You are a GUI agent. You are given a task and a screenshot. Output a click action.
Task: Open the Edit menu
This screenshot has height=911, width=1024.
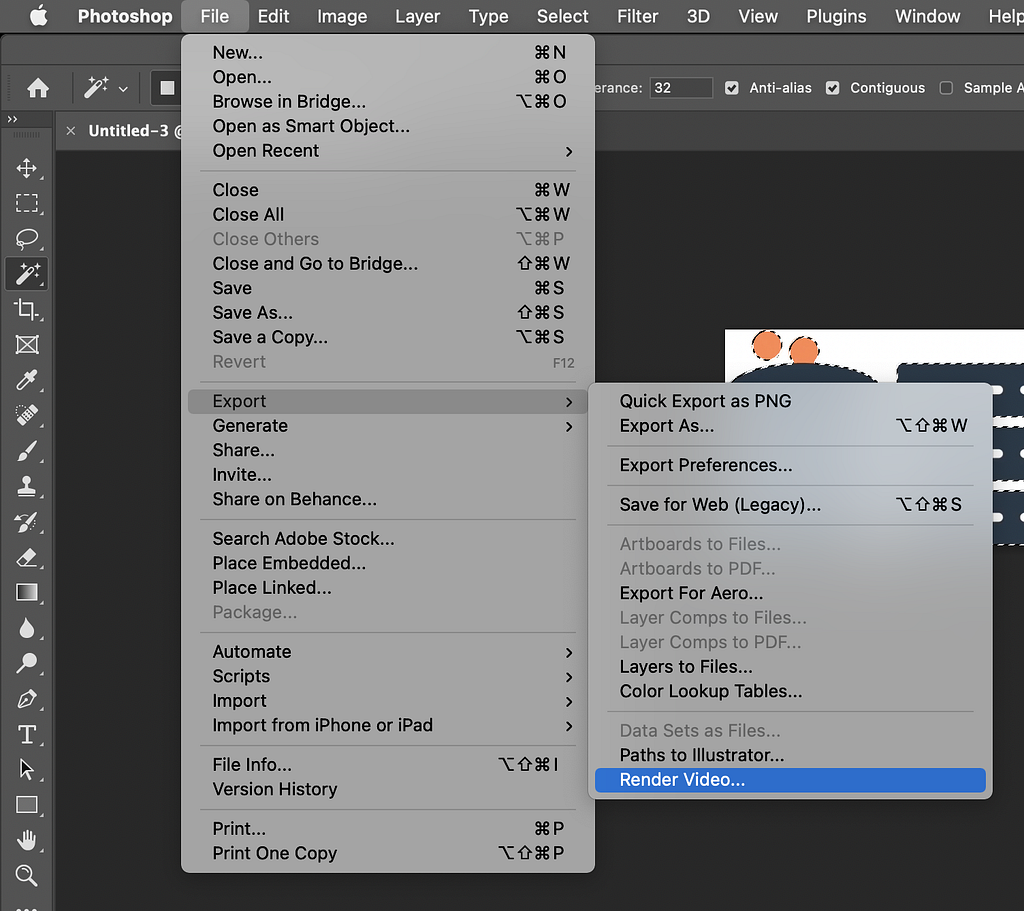coord(273,16)
